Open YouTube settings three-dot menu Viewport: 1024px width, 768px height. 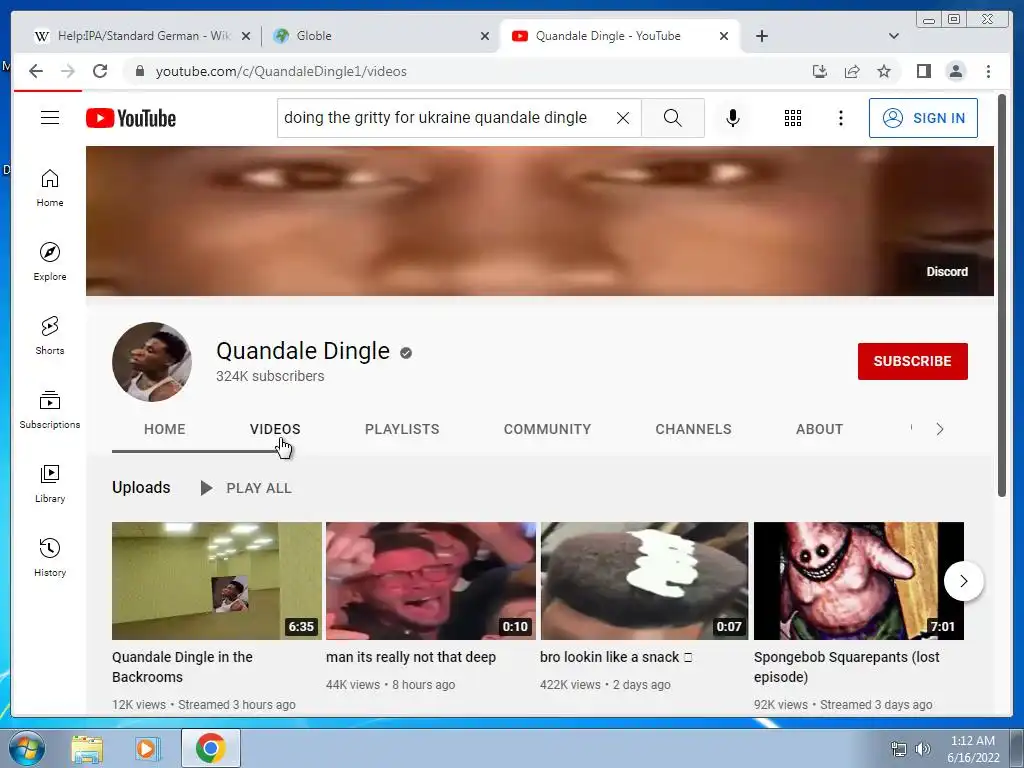(x=840, y=118)
